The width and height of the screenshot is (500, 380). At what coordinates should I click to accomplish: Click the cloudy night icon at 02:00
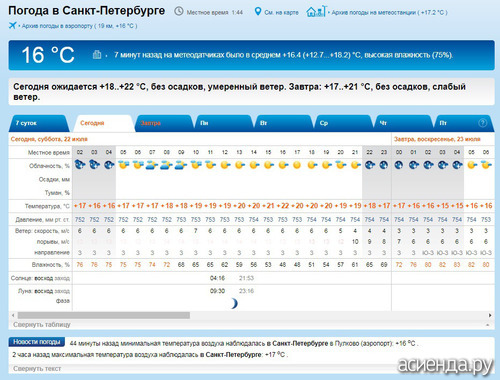coord(80,164)
